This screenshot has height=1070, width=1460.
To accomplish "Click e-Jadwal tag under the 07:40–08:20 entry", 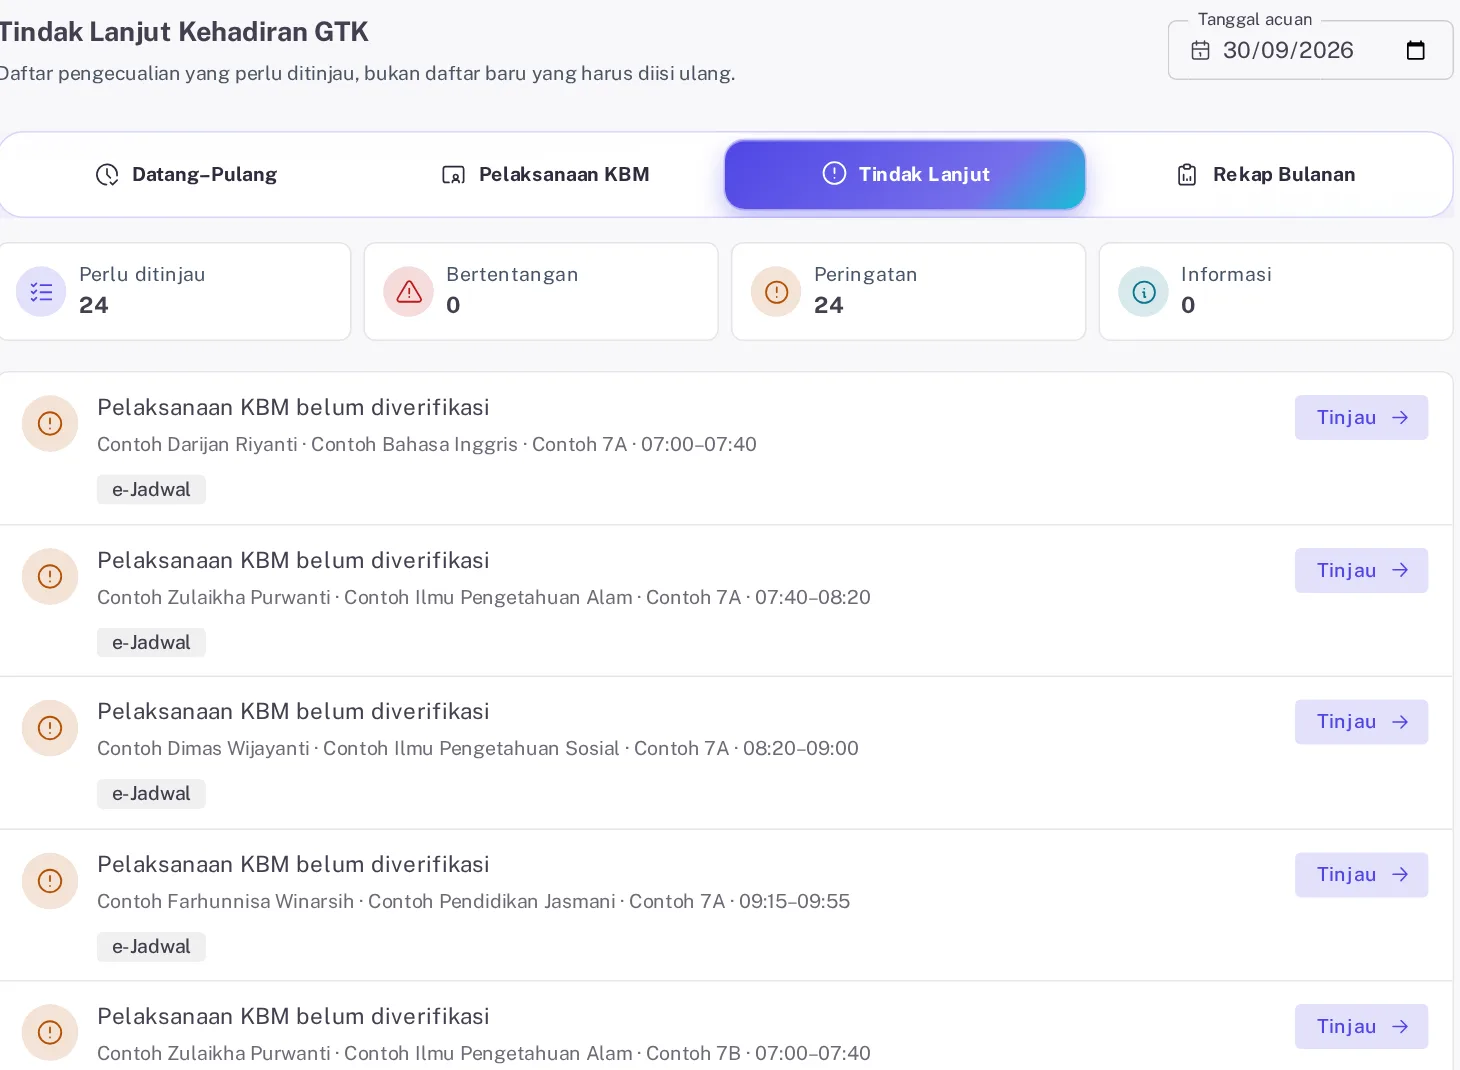I will tap(151, 643).
